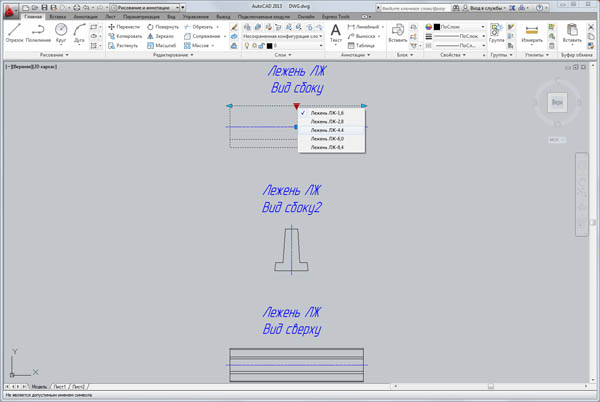Click the black layer color swatch

pos(269,46)
